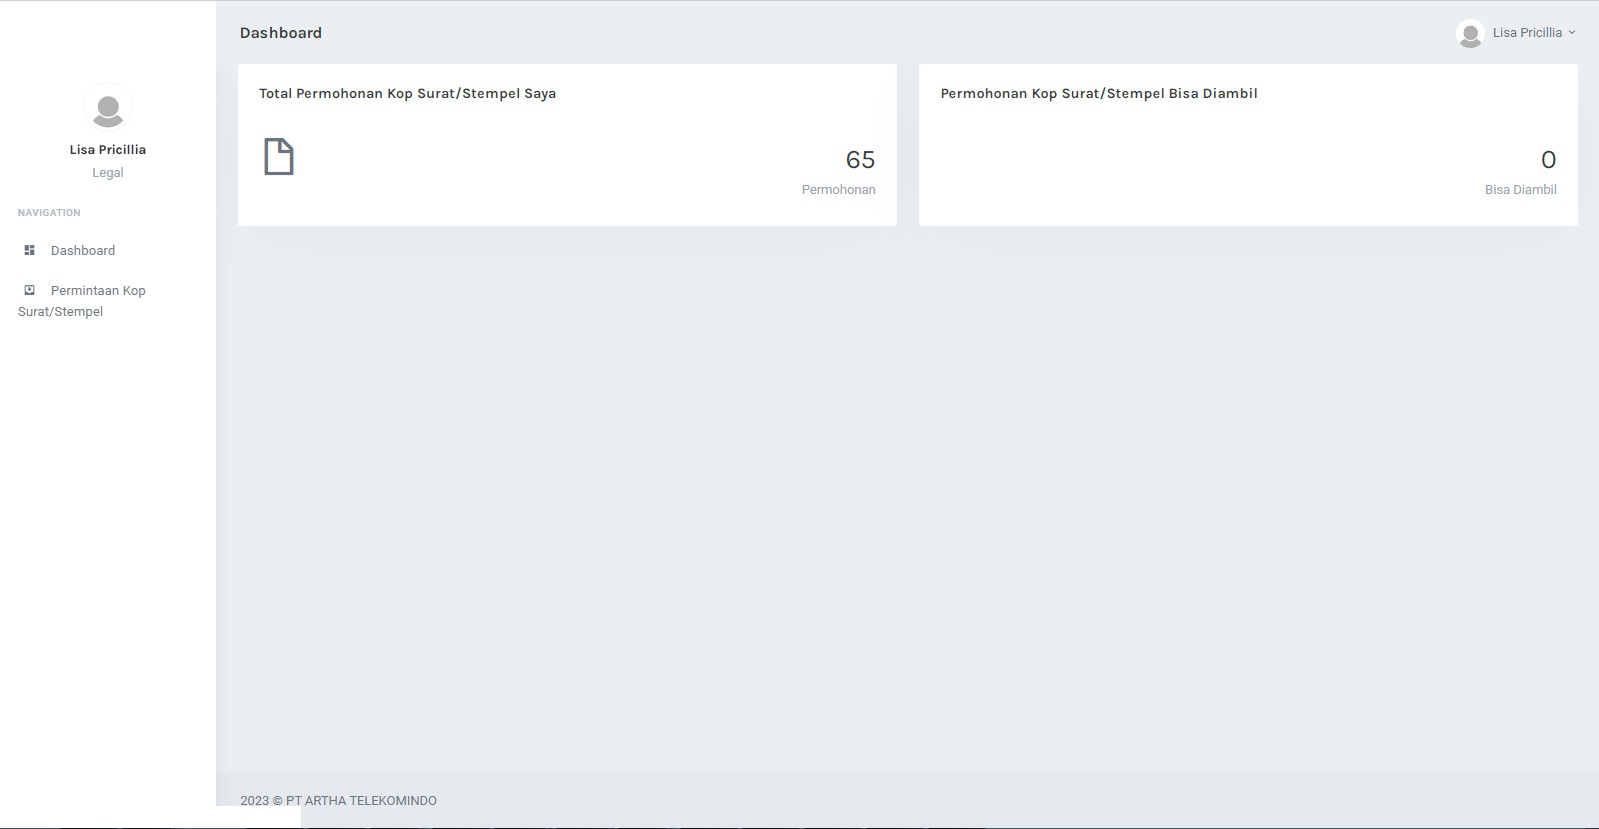Click the top-right user avatar icon
The width and height of the screenshot is (1599, 829).
pos(1470,34)
